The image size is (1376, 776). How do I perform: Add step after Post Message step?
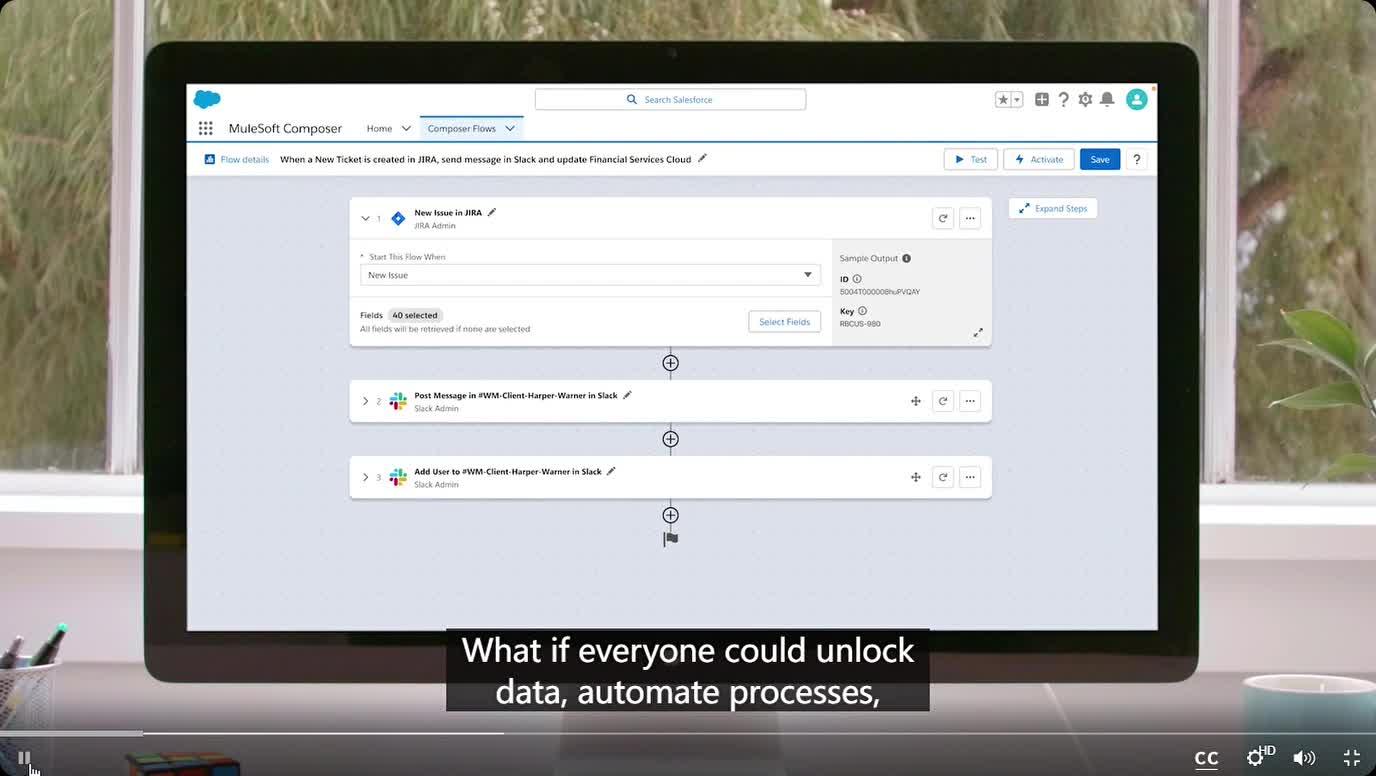tap(671, 439)
